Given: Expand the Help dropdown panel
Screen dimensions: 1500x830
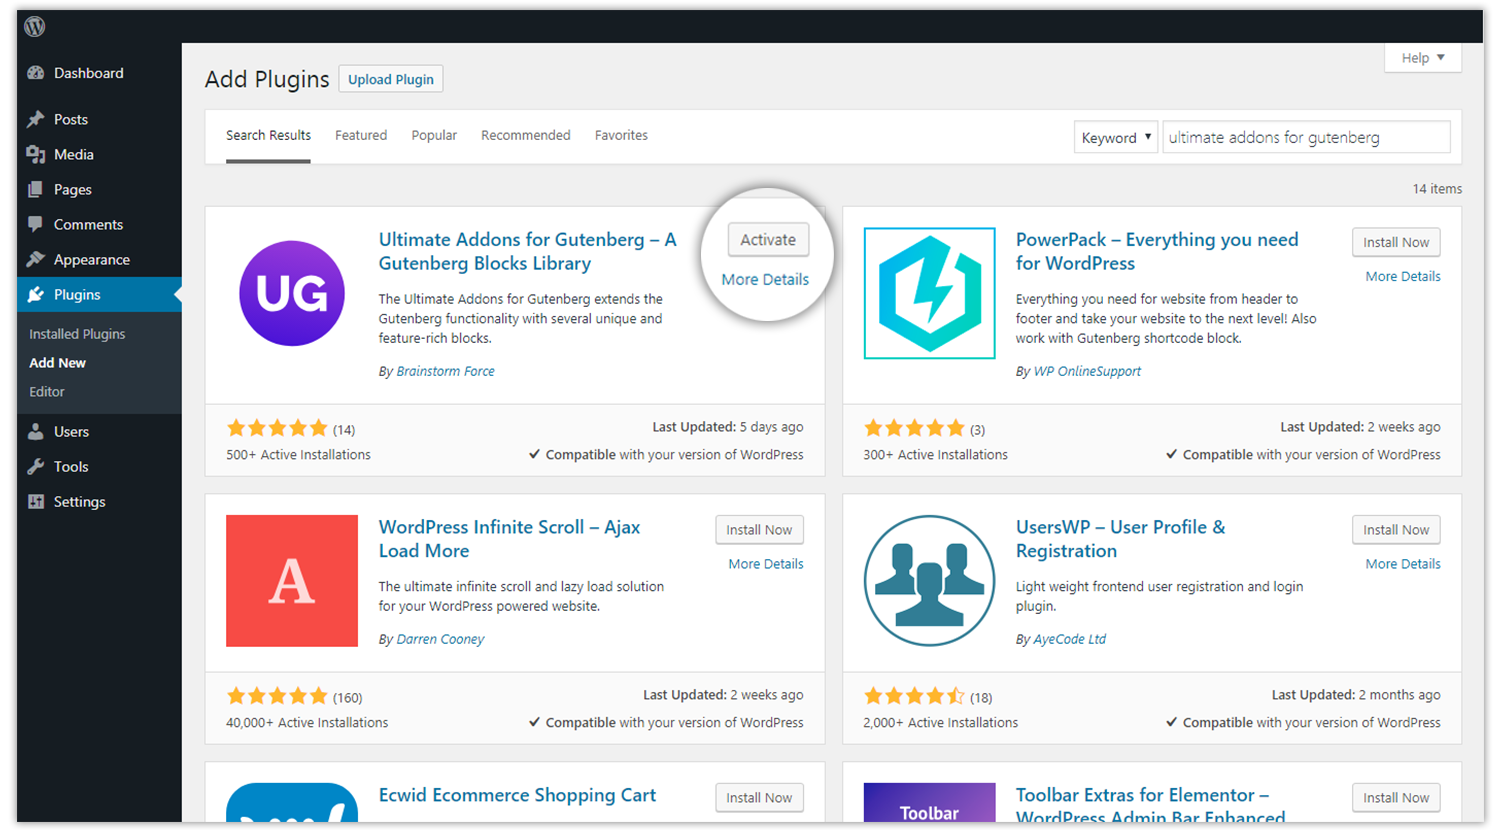Looking at the screenshot, I should pyautogui.click(x=1422, y=58).
